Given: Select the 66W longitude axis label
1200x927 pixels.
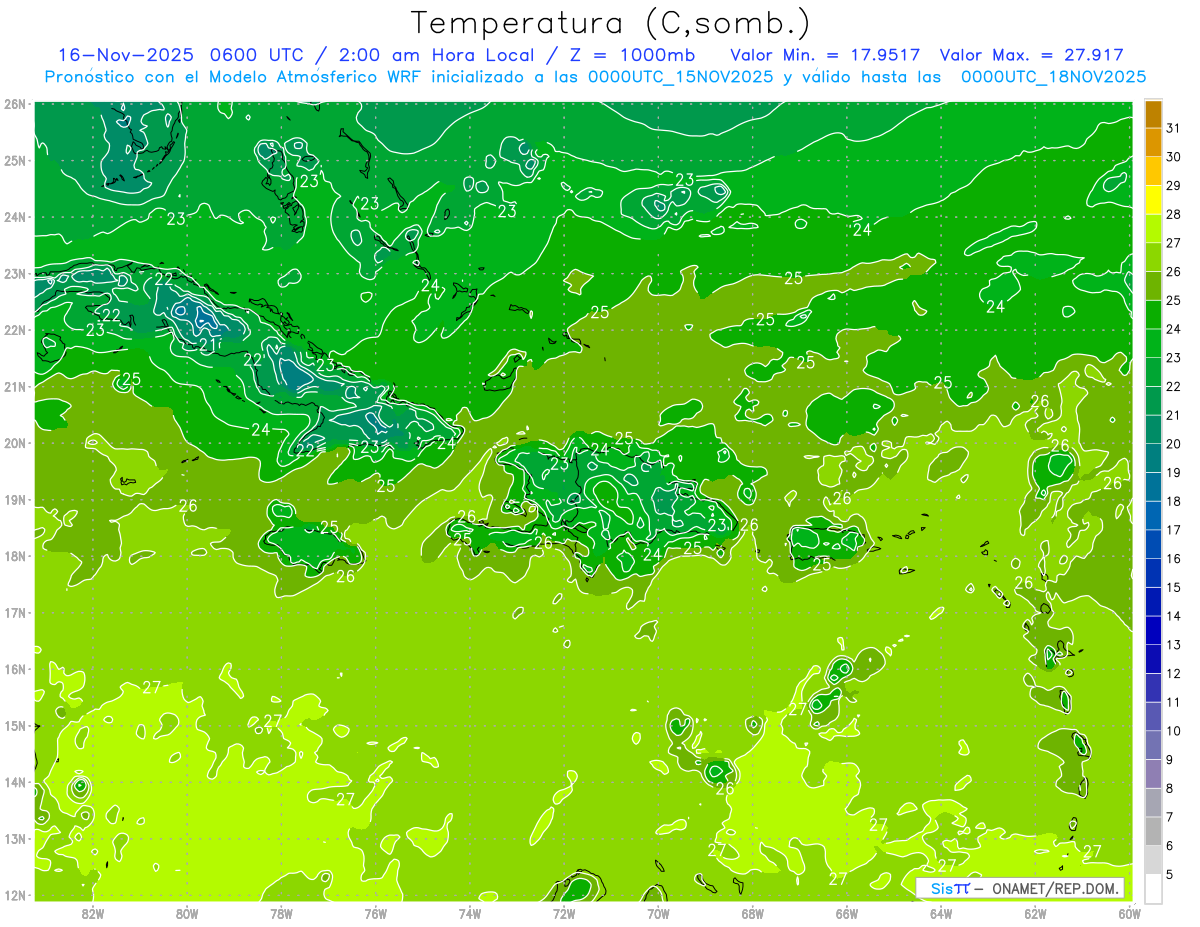Looking at the screenshot, I should coord(847,912).
